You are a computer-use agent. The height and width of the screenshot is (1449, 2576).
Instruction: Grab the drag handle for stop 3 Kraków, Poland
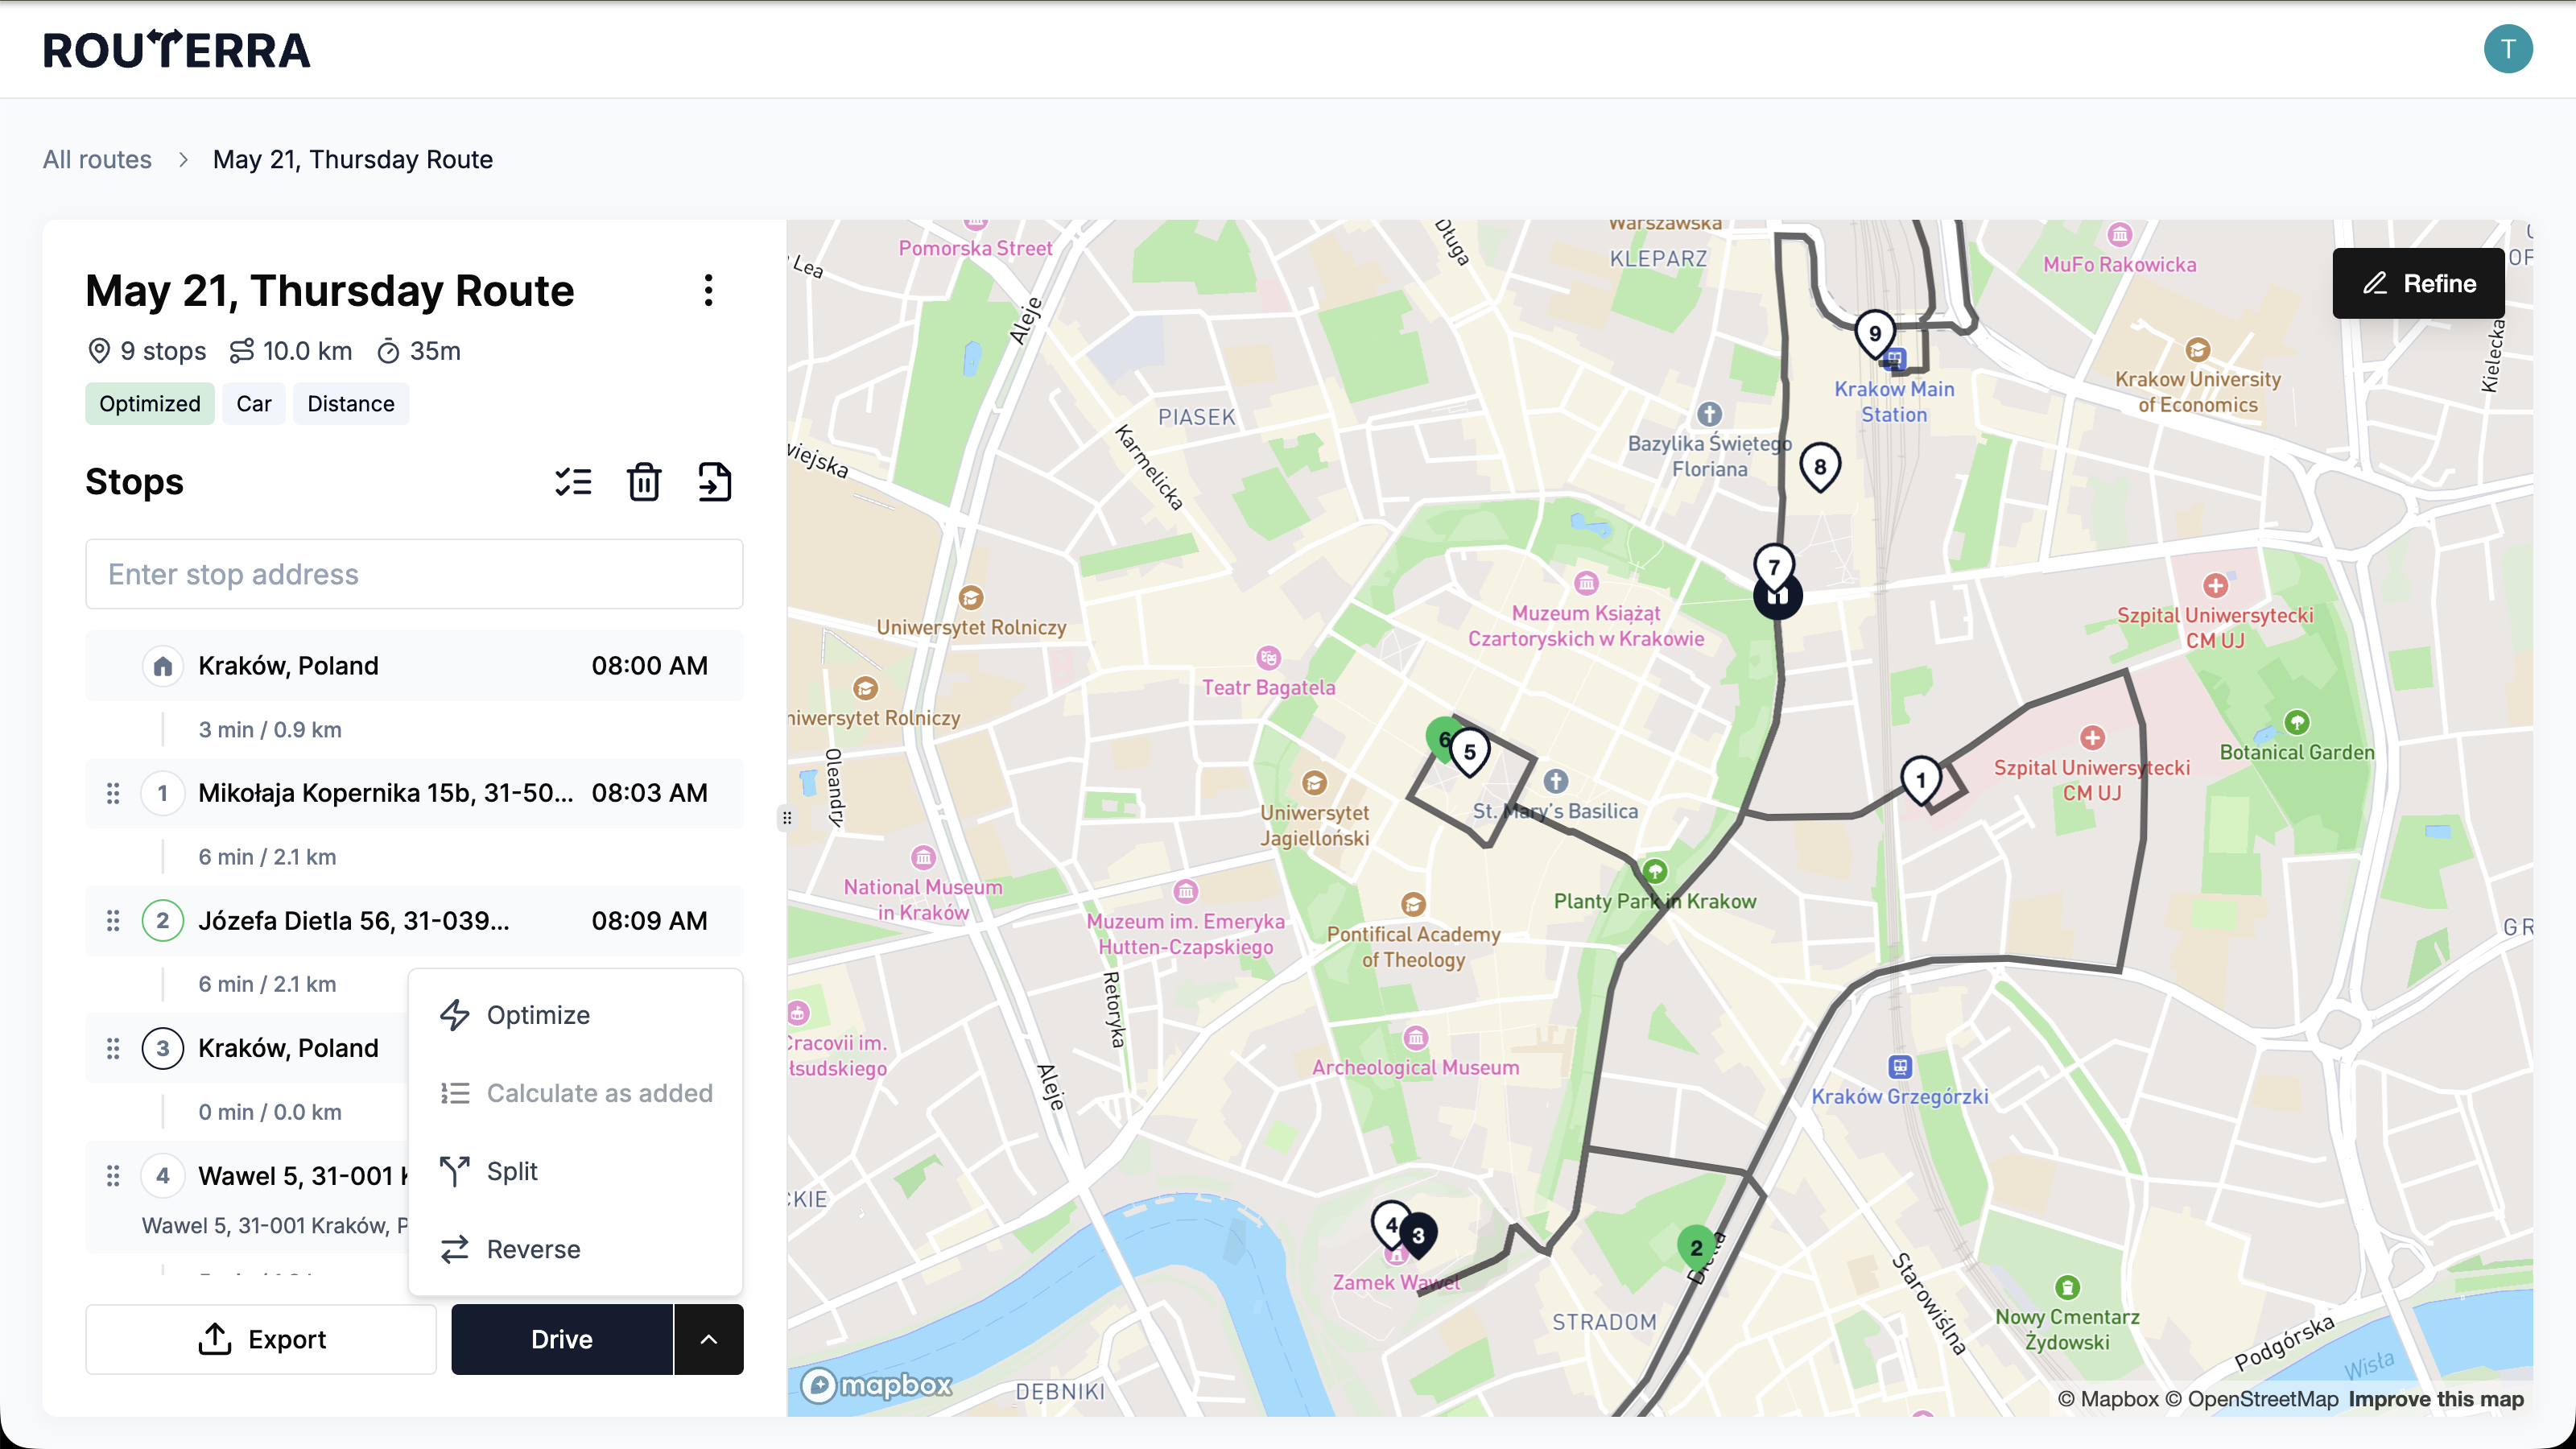[113, 1048]
